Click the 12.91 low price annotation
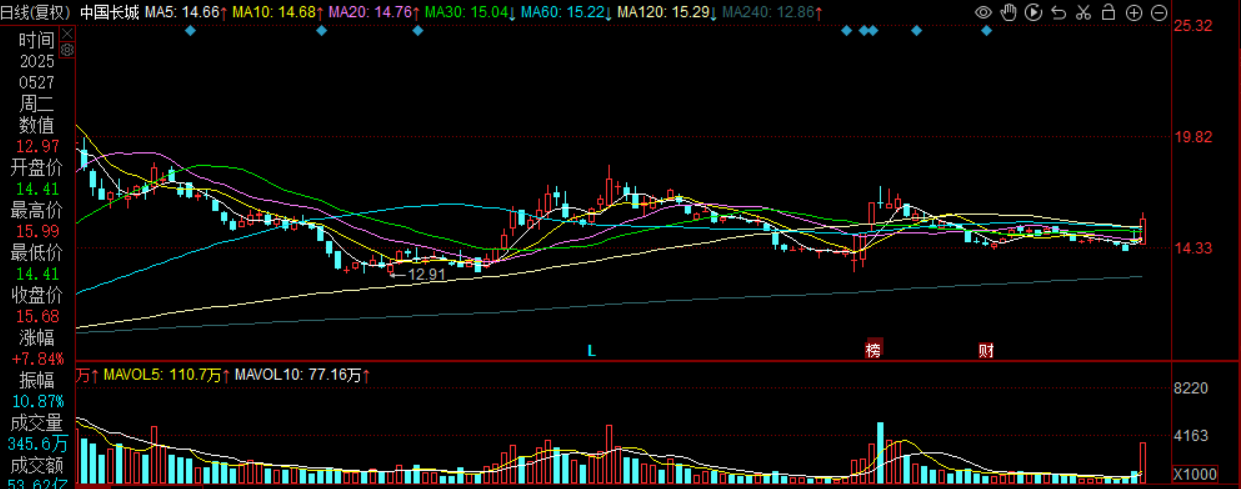Viewport: 1241px width, 489px height. point(427,273)
